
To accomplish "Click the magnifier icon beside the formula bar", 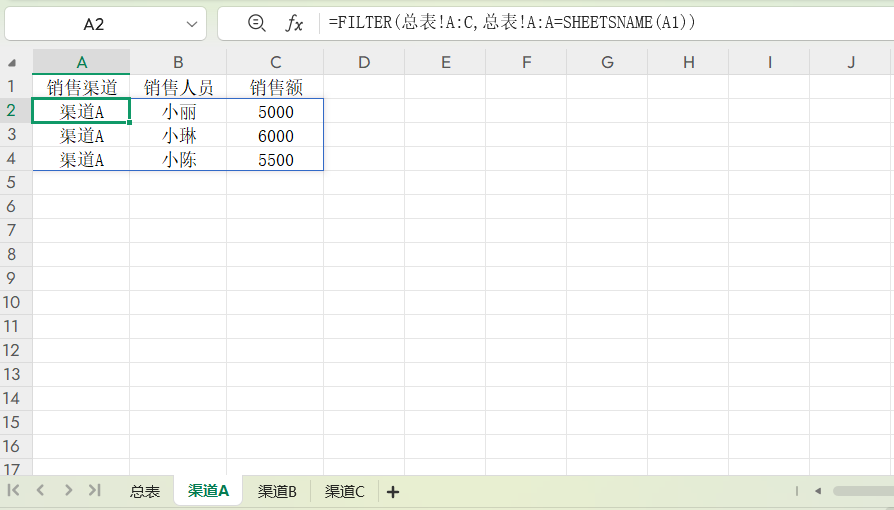I will pyautogui.click(x=257, y=23).
